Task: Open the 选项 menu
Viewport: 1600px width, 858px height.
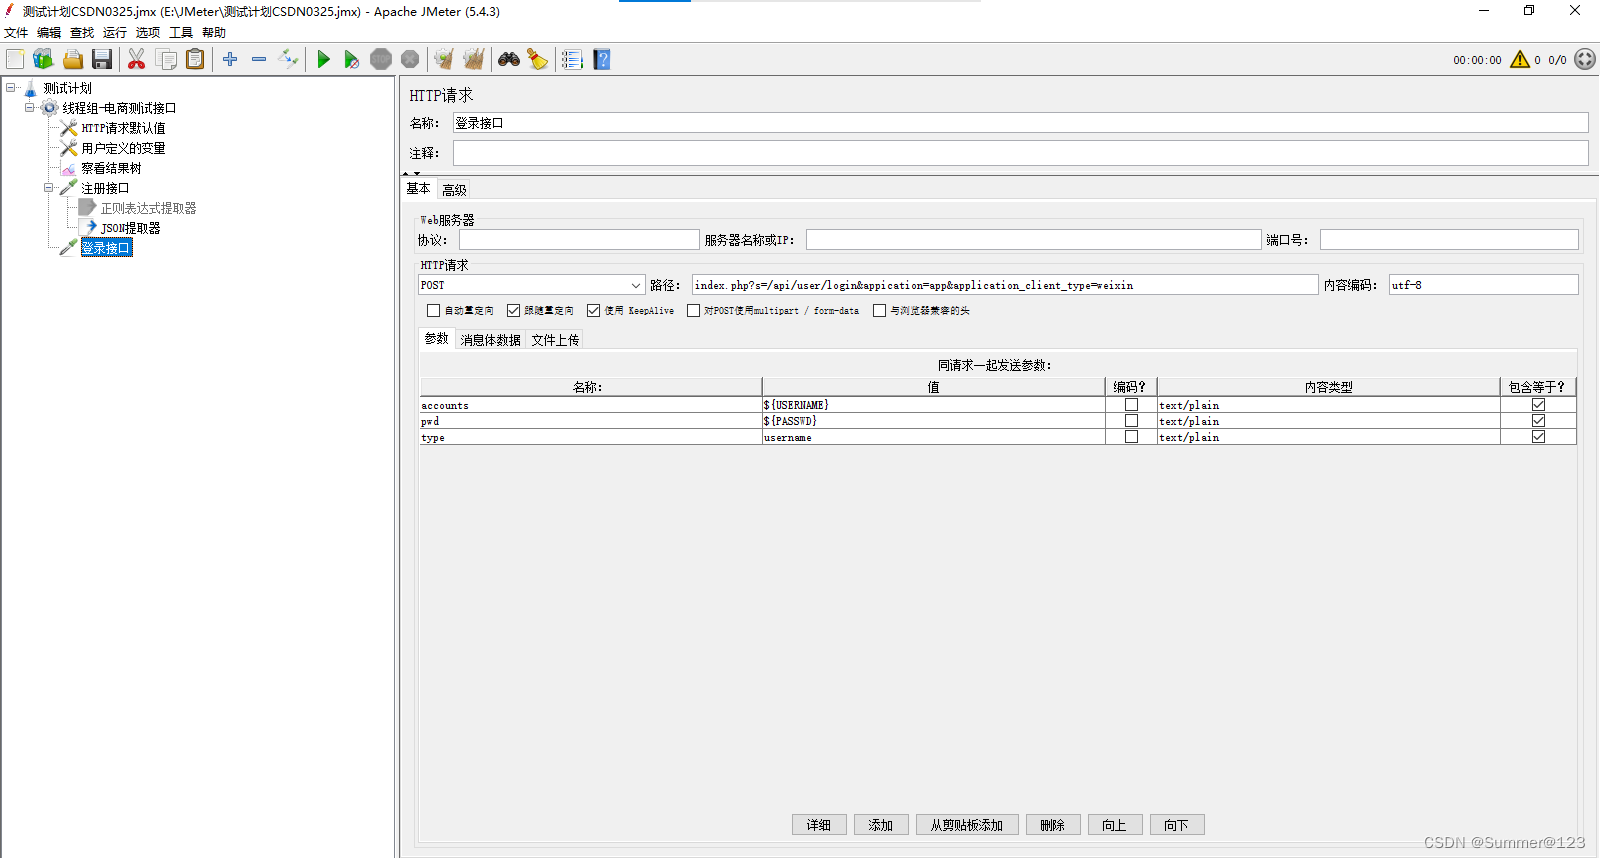Action: [x=148, y=33]
